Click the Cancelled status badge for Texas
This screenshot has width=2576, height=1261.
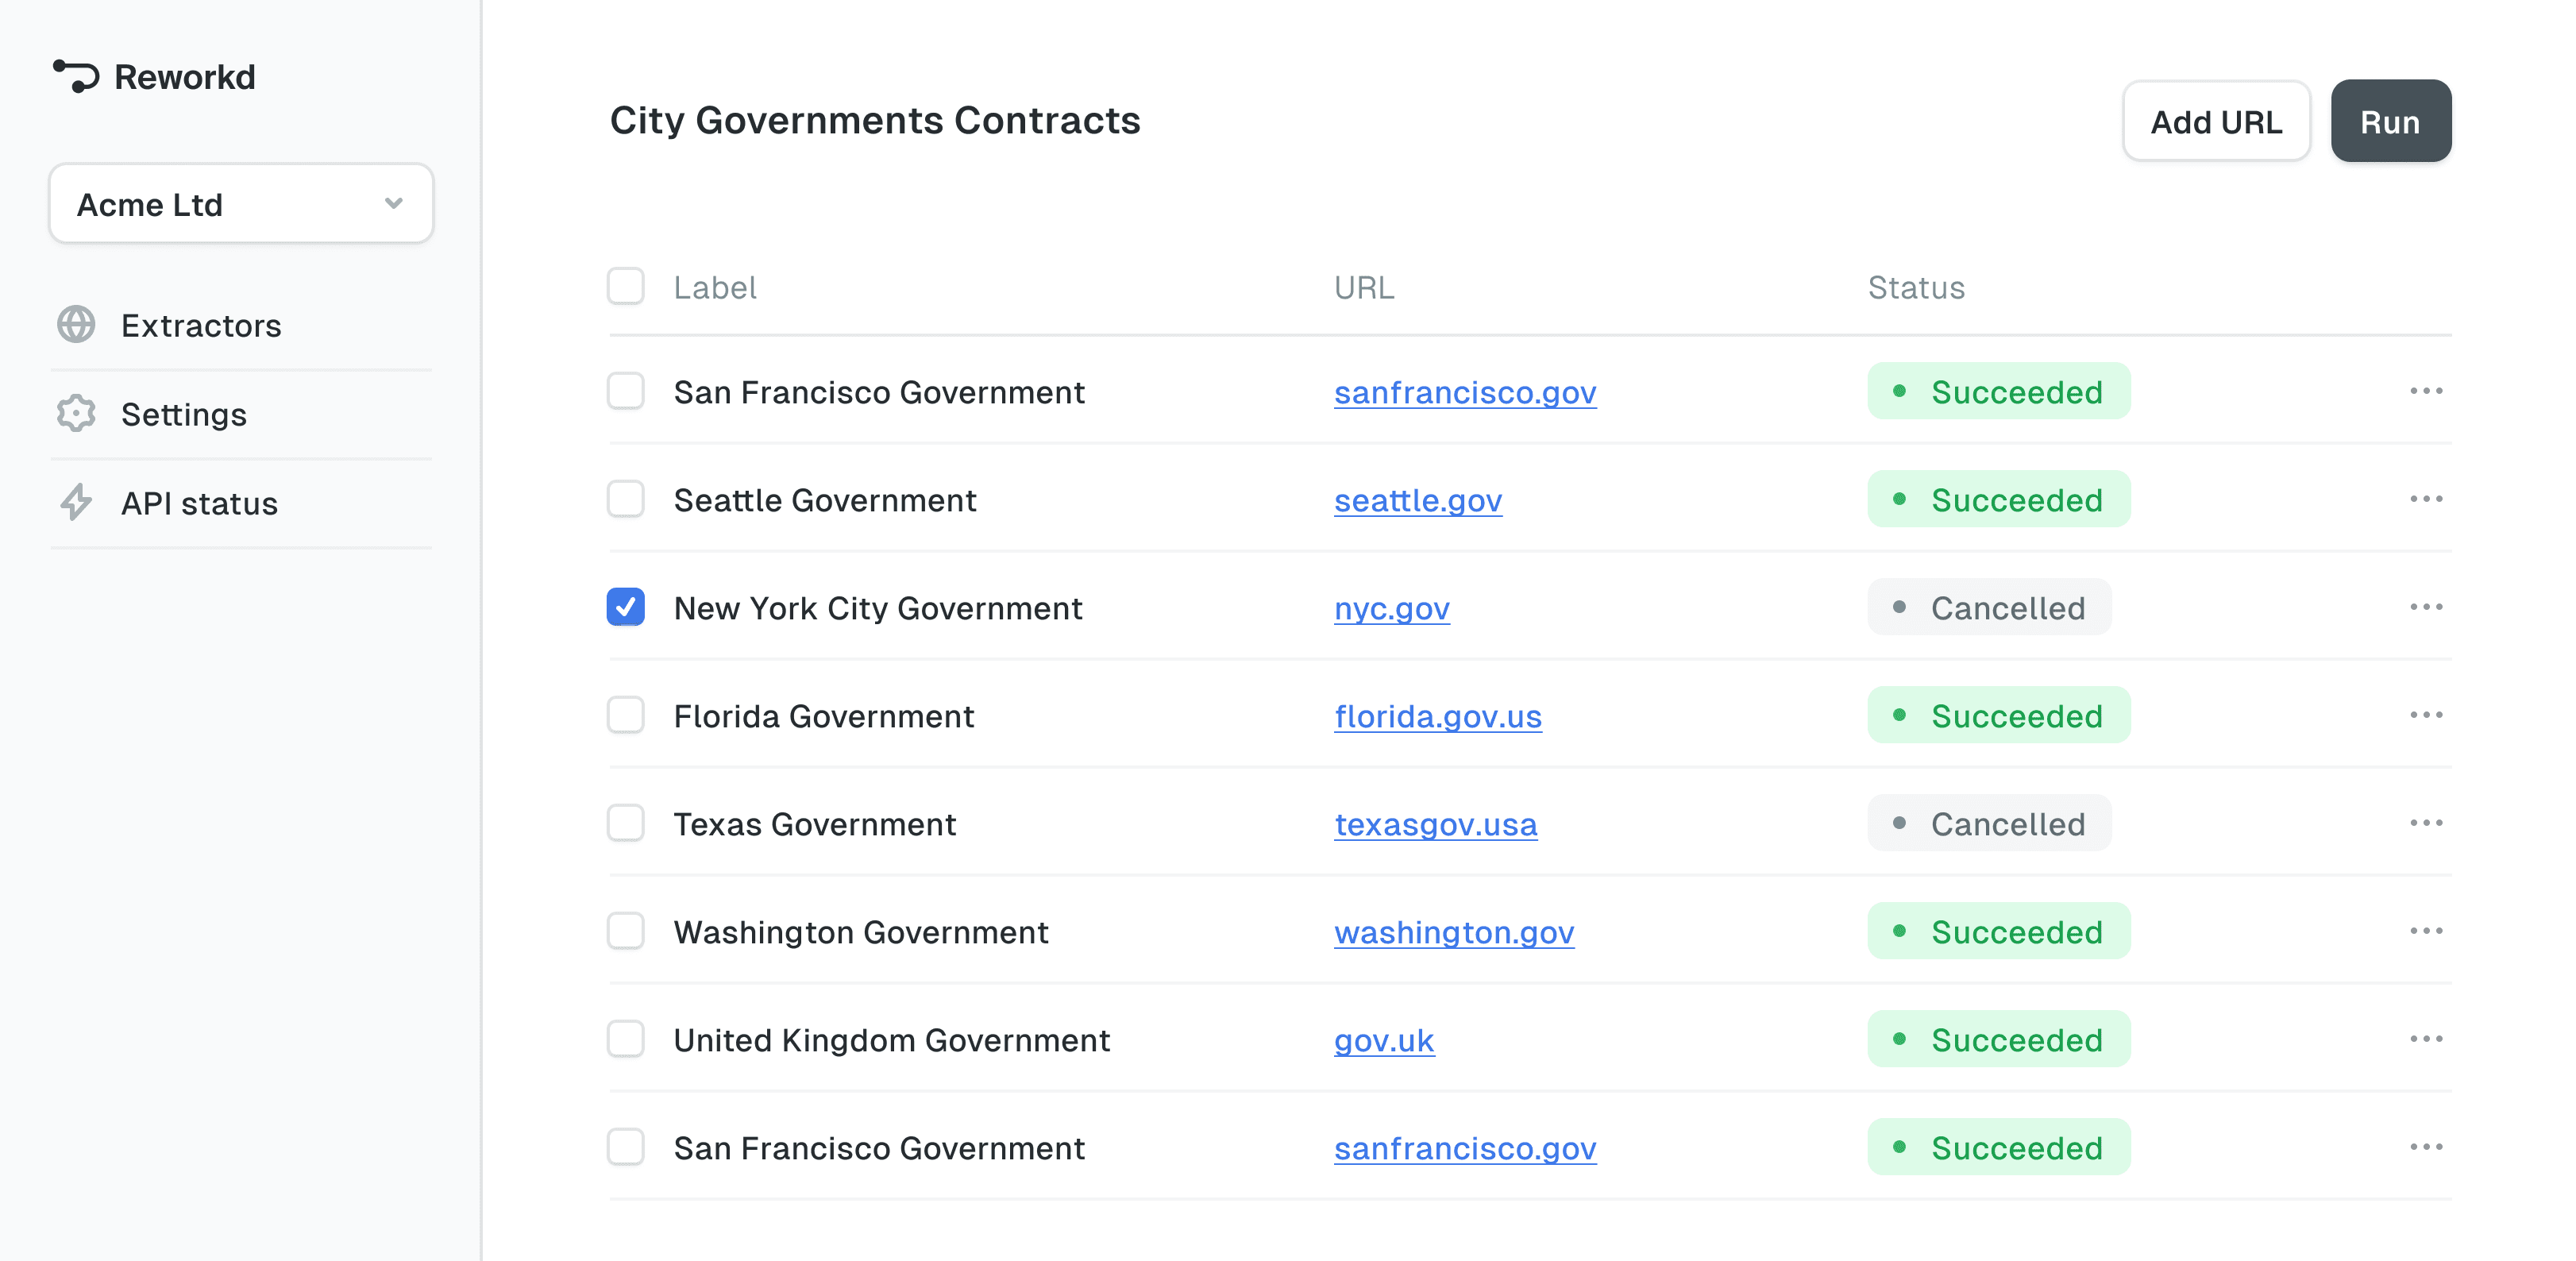pyautogui.click(x=1988, y=824)
